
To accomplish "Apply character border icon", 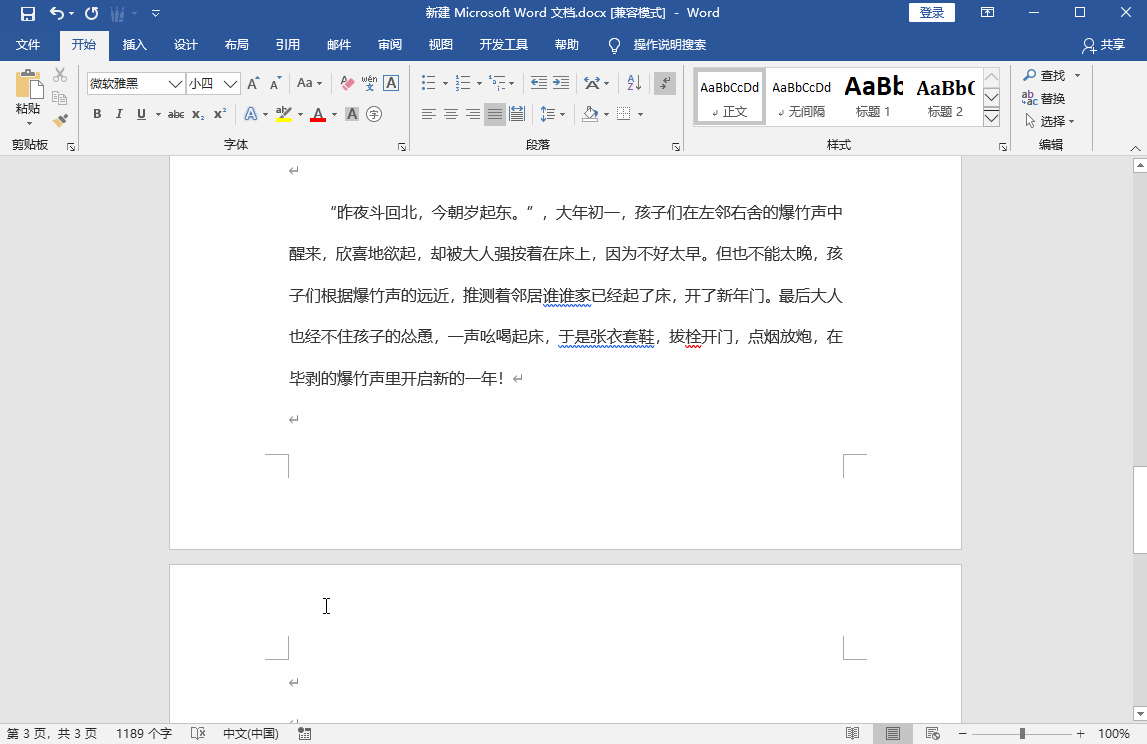I will [391, 83].
